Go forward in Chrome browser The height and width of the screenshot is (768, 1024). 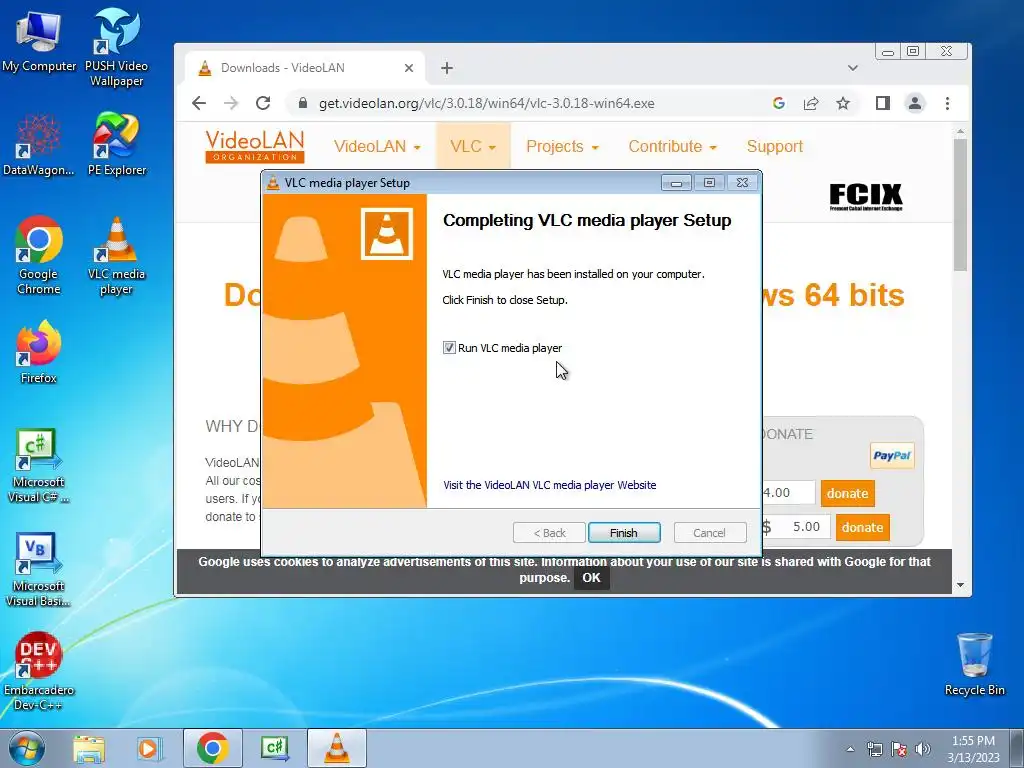pyautogui.click(x=231, y=103)
